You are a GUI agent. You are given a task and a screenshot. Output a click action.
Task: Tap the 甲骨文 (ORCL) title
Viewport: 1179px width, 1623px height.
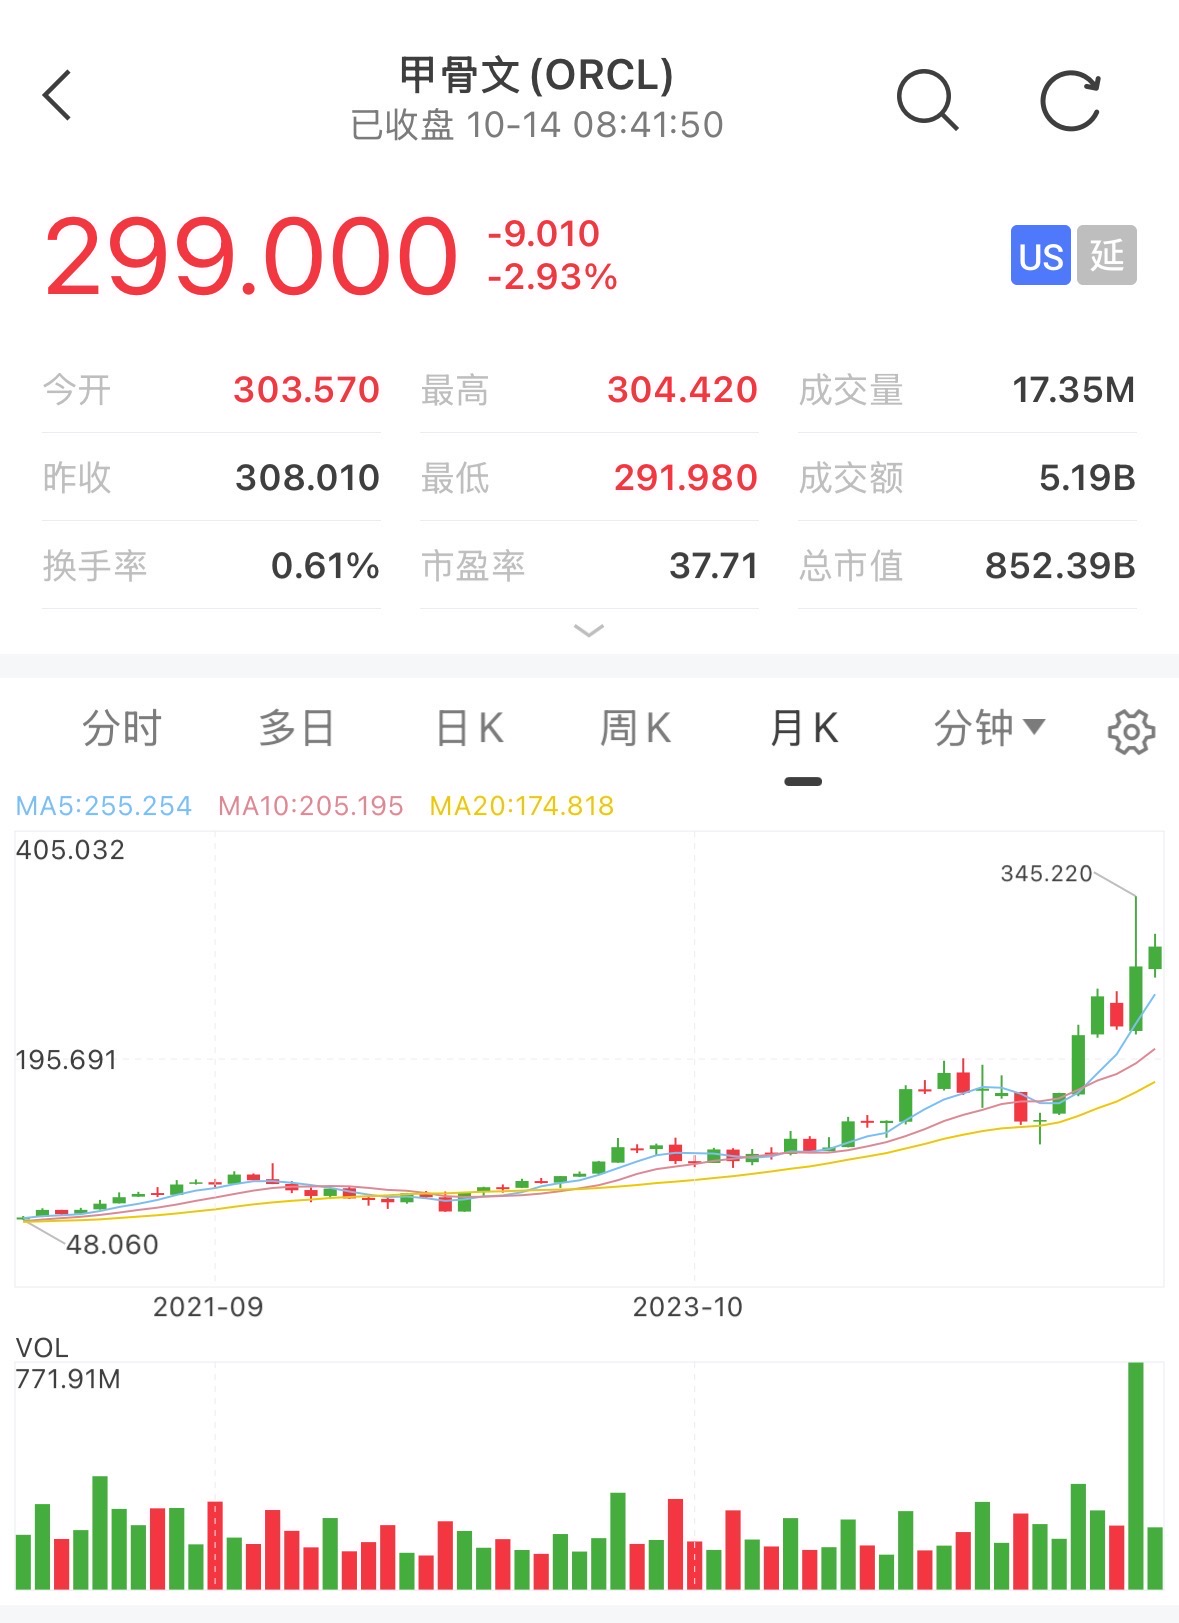[x=537, y=75]
